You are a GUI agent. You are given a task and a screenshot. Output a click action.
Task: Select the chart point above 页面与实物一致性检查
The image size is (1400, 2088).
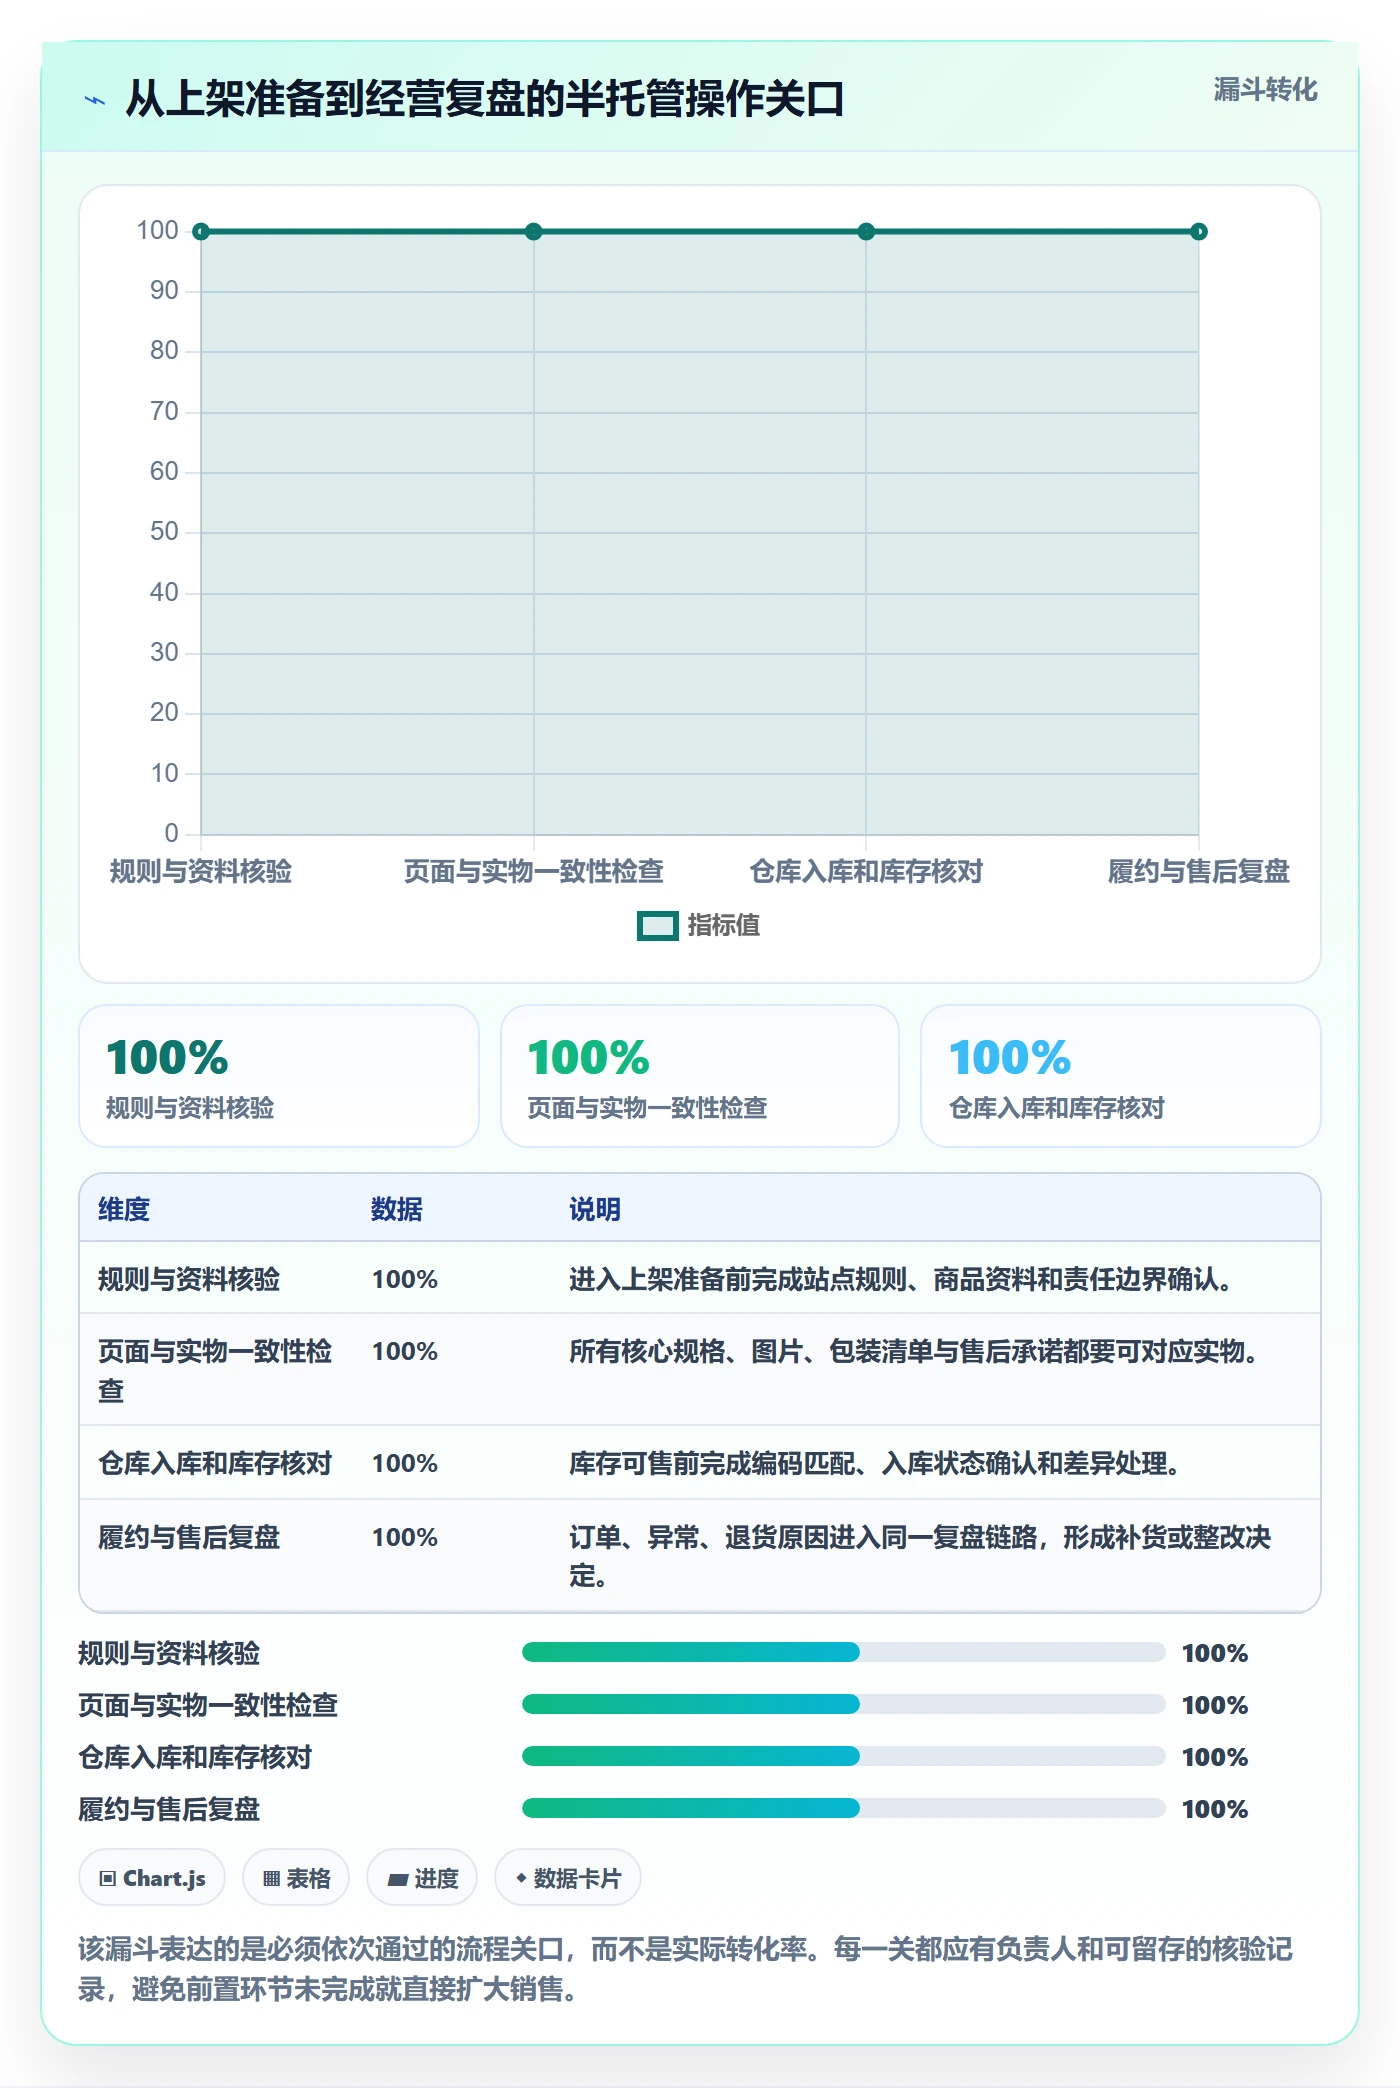tap(534, 232)
